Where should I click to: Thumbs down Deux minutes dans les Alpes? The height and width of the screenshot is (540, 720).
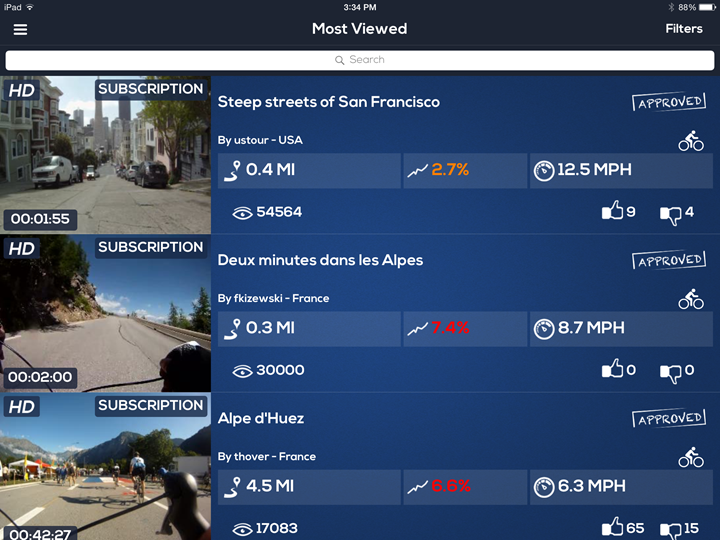670,373
